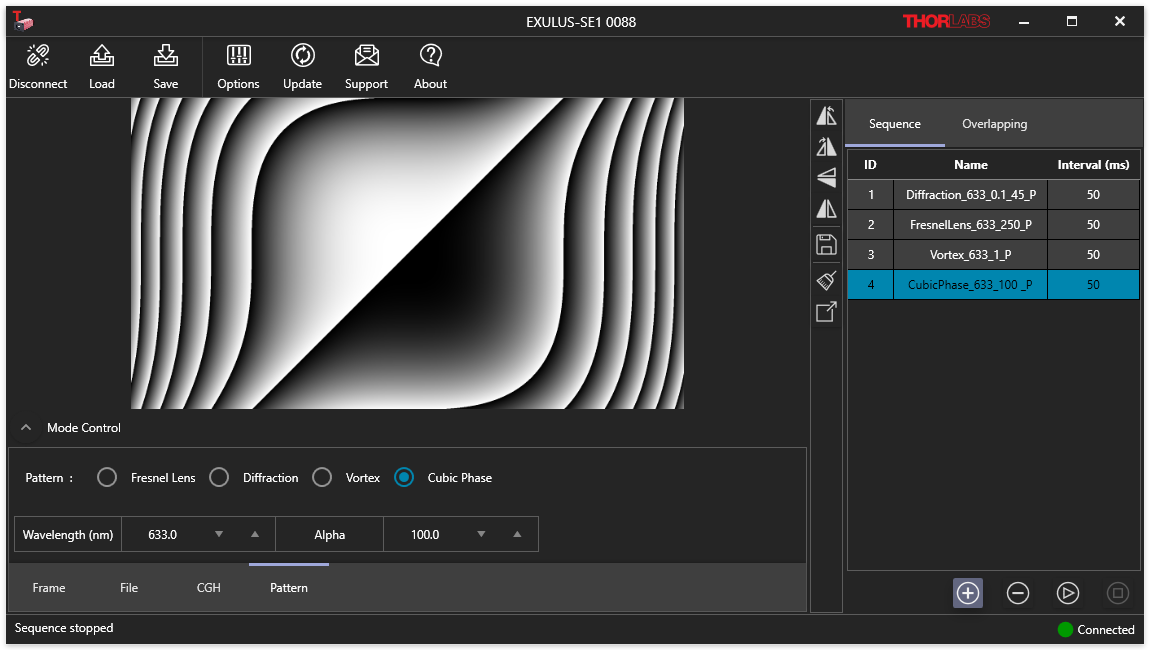Click the pop-out external window icon

click(x=826, y=312)
